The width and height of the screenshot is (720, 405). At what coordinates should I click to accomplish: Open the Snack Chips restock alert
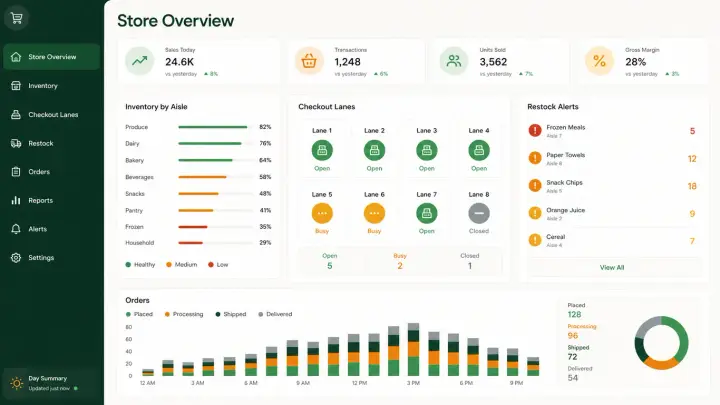click(x=612, y=186)
